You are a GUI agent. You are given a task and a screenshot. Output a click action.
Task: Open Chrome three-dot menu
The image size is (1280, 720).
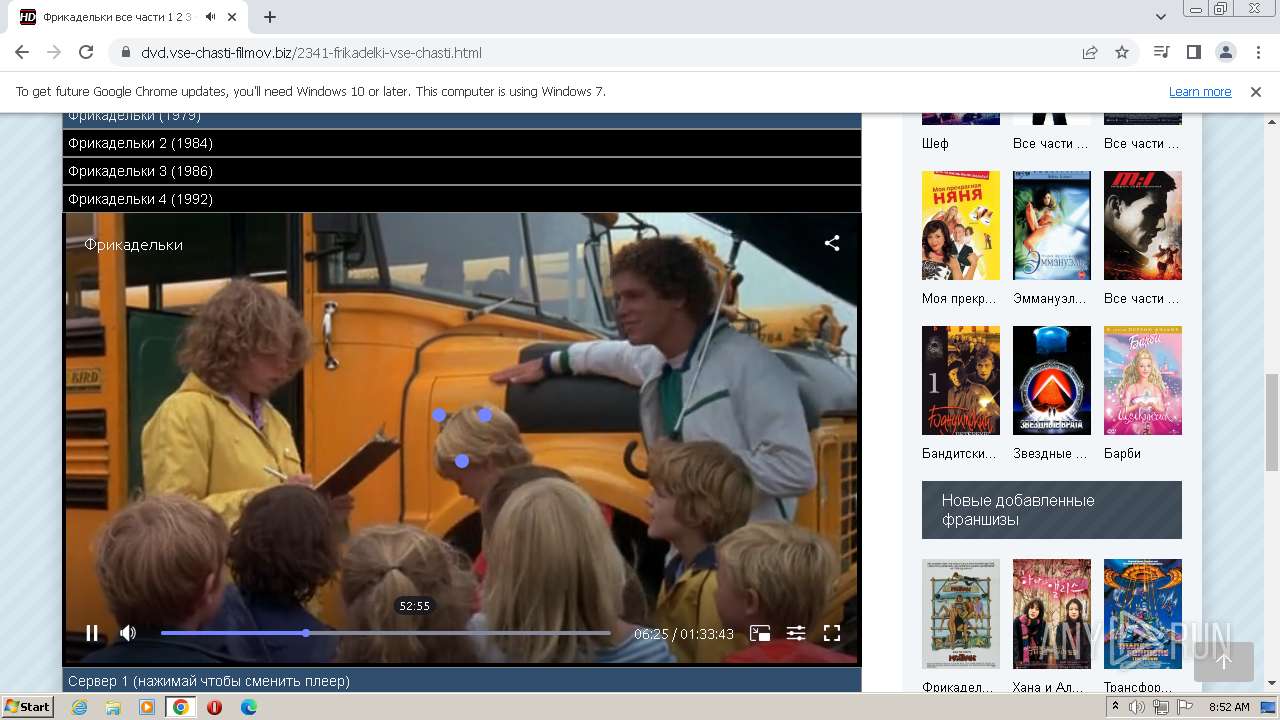point(1257,53)
